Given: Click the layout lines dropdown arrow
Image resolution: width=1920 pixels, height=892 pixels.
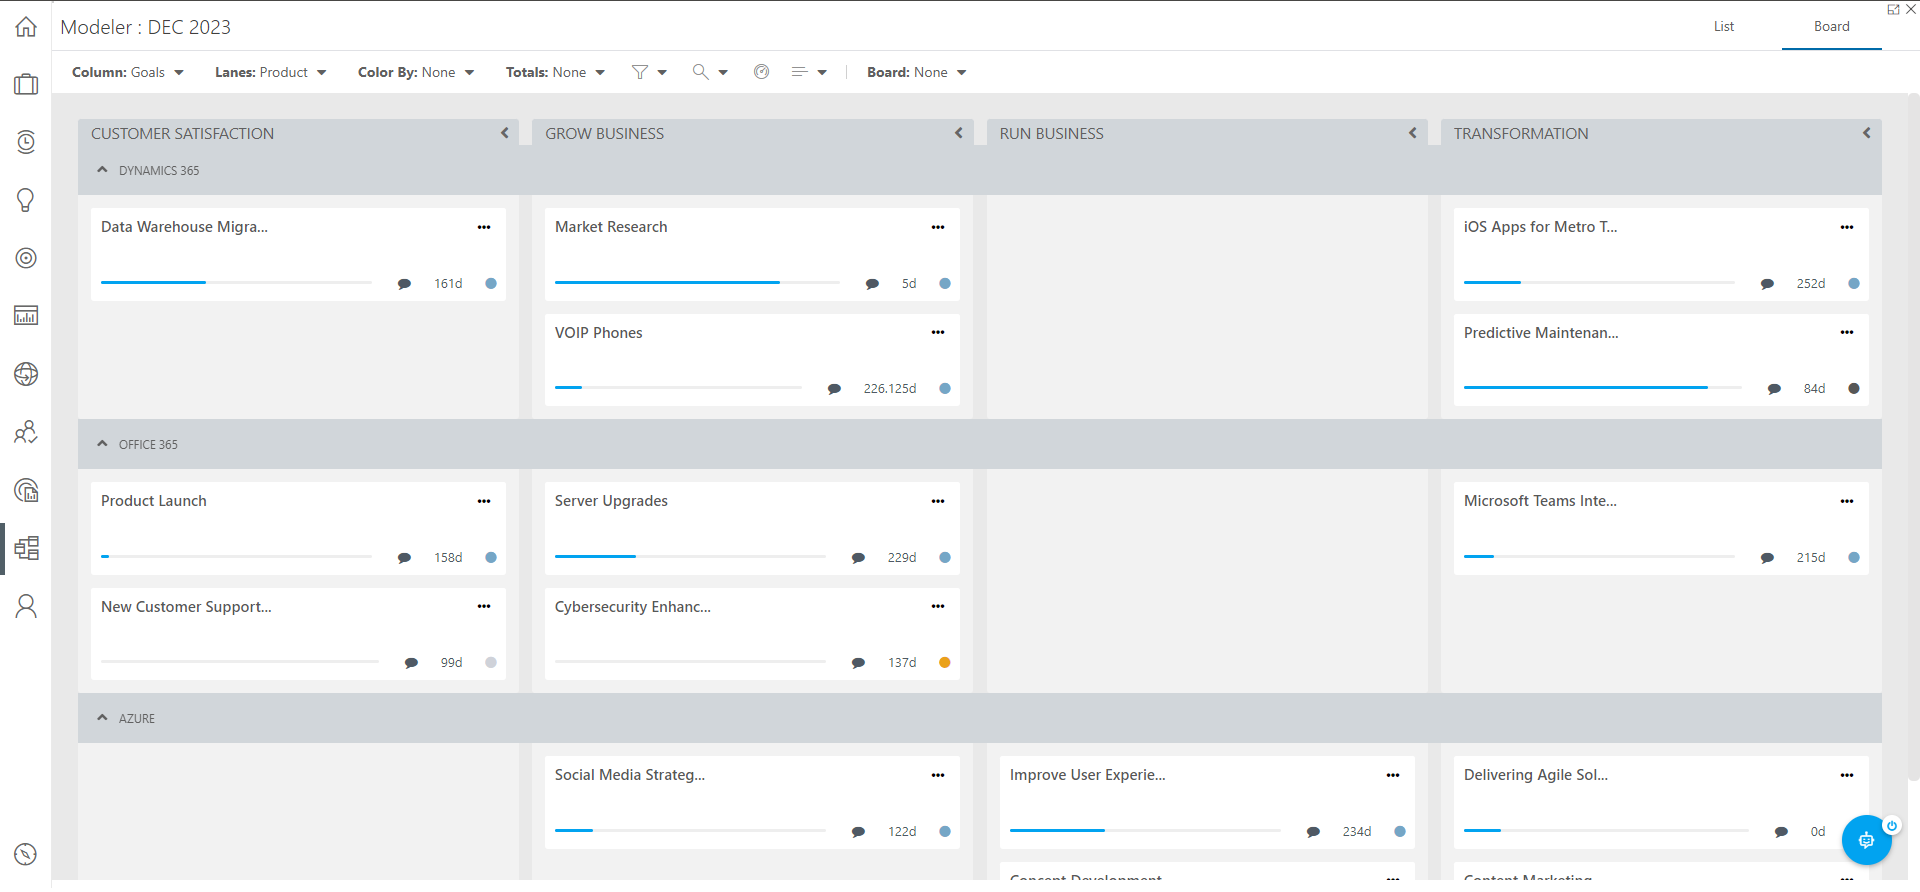Looking at the screenshot, I should click(x=822, y=73).
